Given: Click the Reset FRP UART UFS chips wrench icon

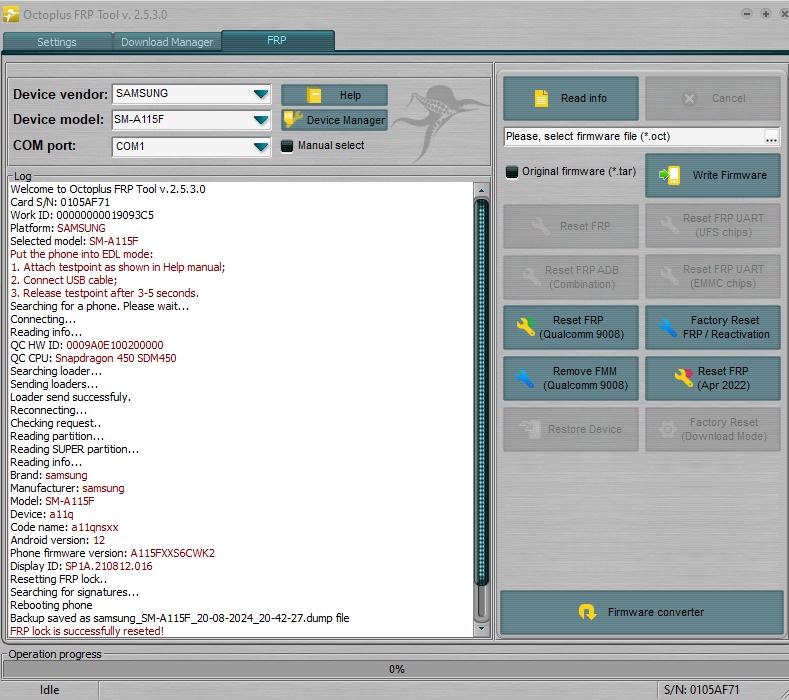Looking at the screenshot, I should click(669, 225).
